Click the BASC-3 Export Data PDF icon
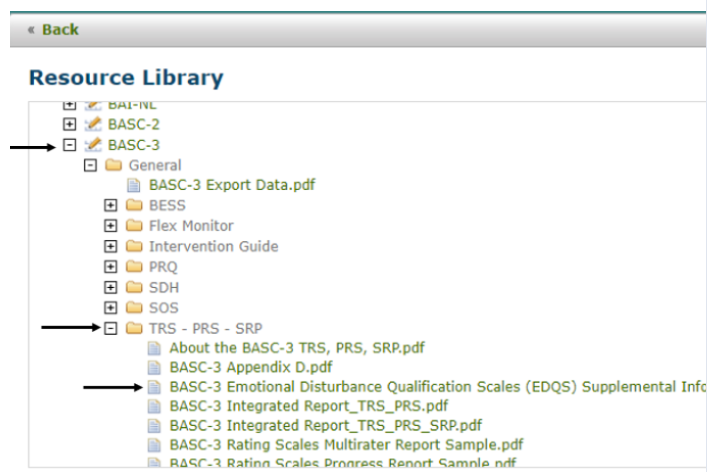Viewport: 710px width, 472px height. coord(134,185)
